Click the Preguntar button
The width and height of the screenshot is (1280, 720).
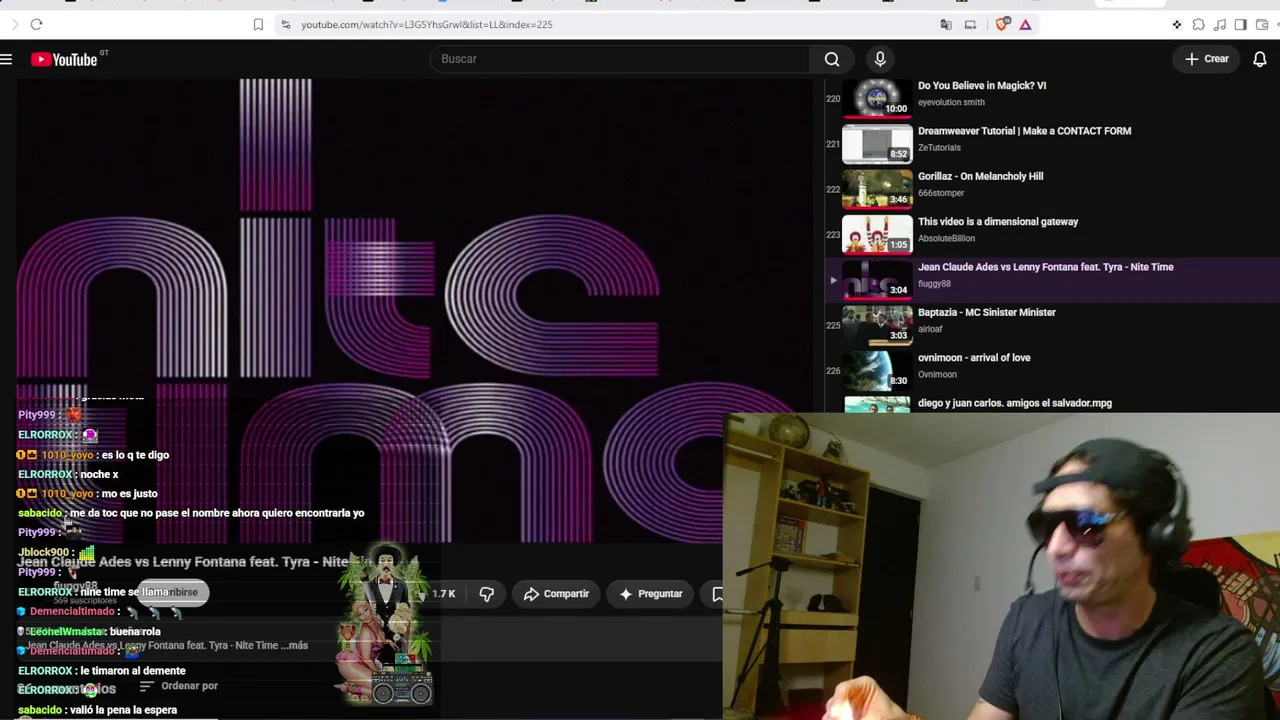point(650,594)
